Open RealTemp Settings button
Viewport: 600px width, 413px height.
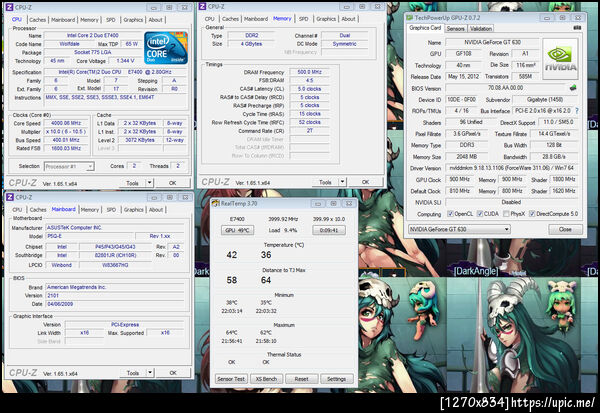[336, 379]
